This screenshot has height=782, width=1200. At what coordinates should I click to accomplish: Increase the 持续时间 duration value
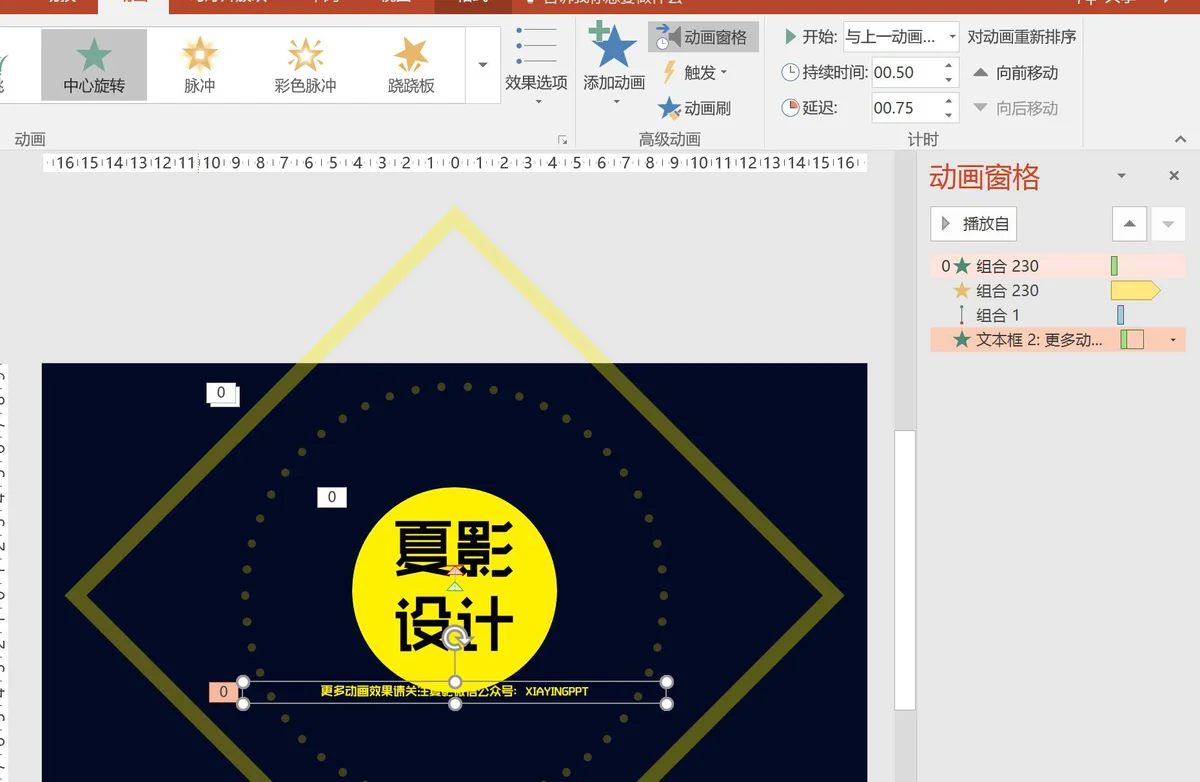coord(949,65)
